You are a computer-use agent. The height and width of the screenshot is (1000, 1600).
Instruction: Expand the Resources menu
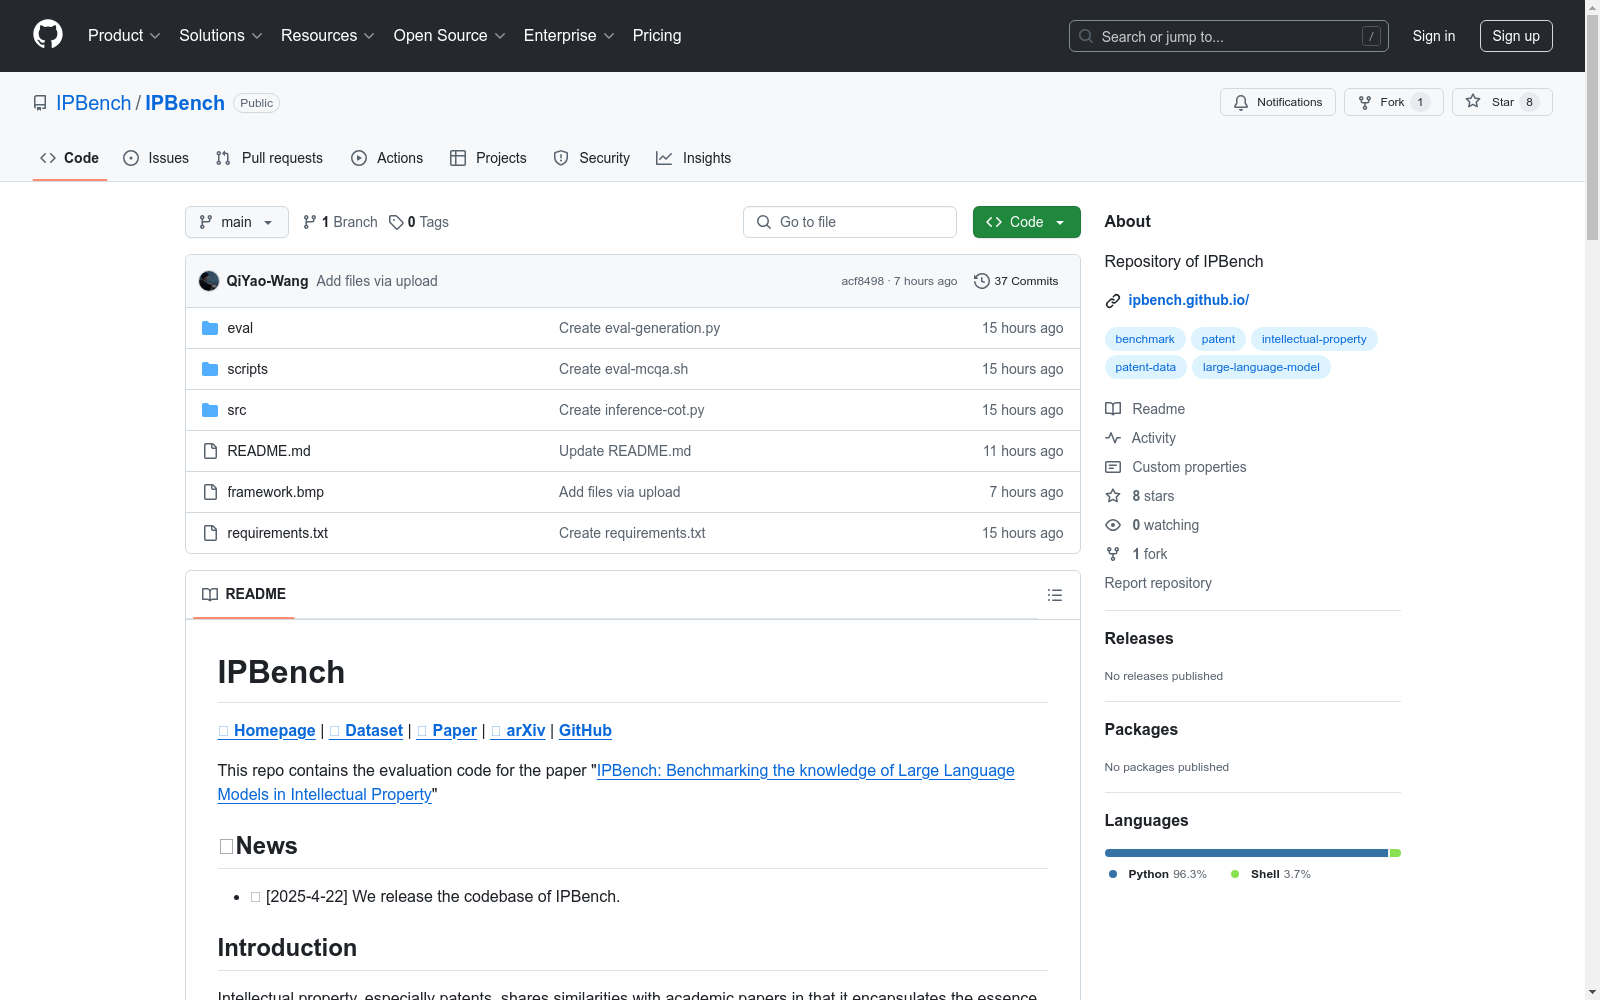[x=328, y=35]
